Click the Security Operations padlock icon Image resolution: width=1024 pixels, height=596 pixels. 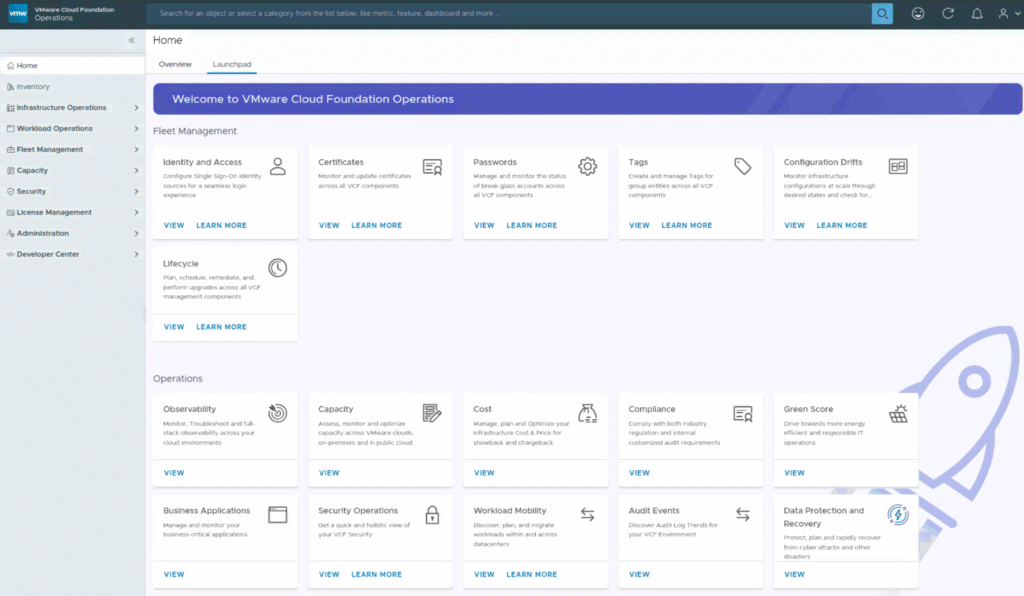tap(432, 515)
